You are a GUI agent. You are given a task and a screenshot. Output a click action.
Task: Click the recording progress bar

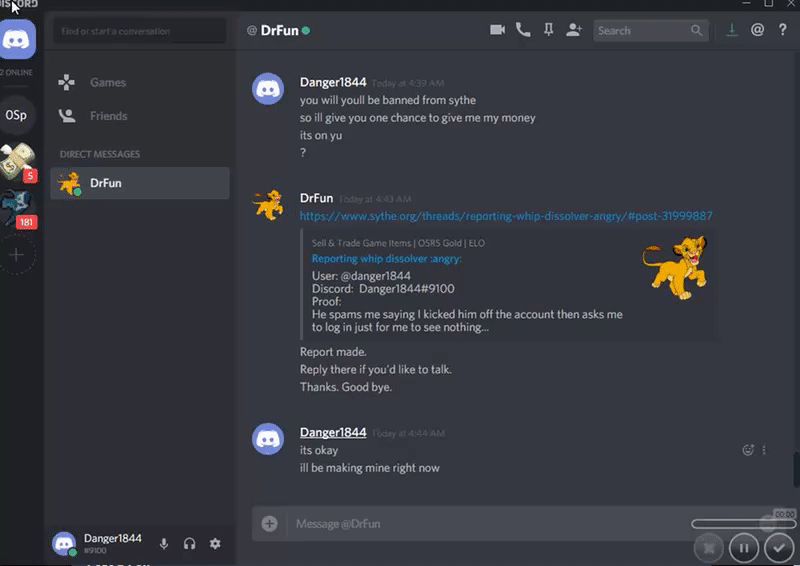coord(744,524)
